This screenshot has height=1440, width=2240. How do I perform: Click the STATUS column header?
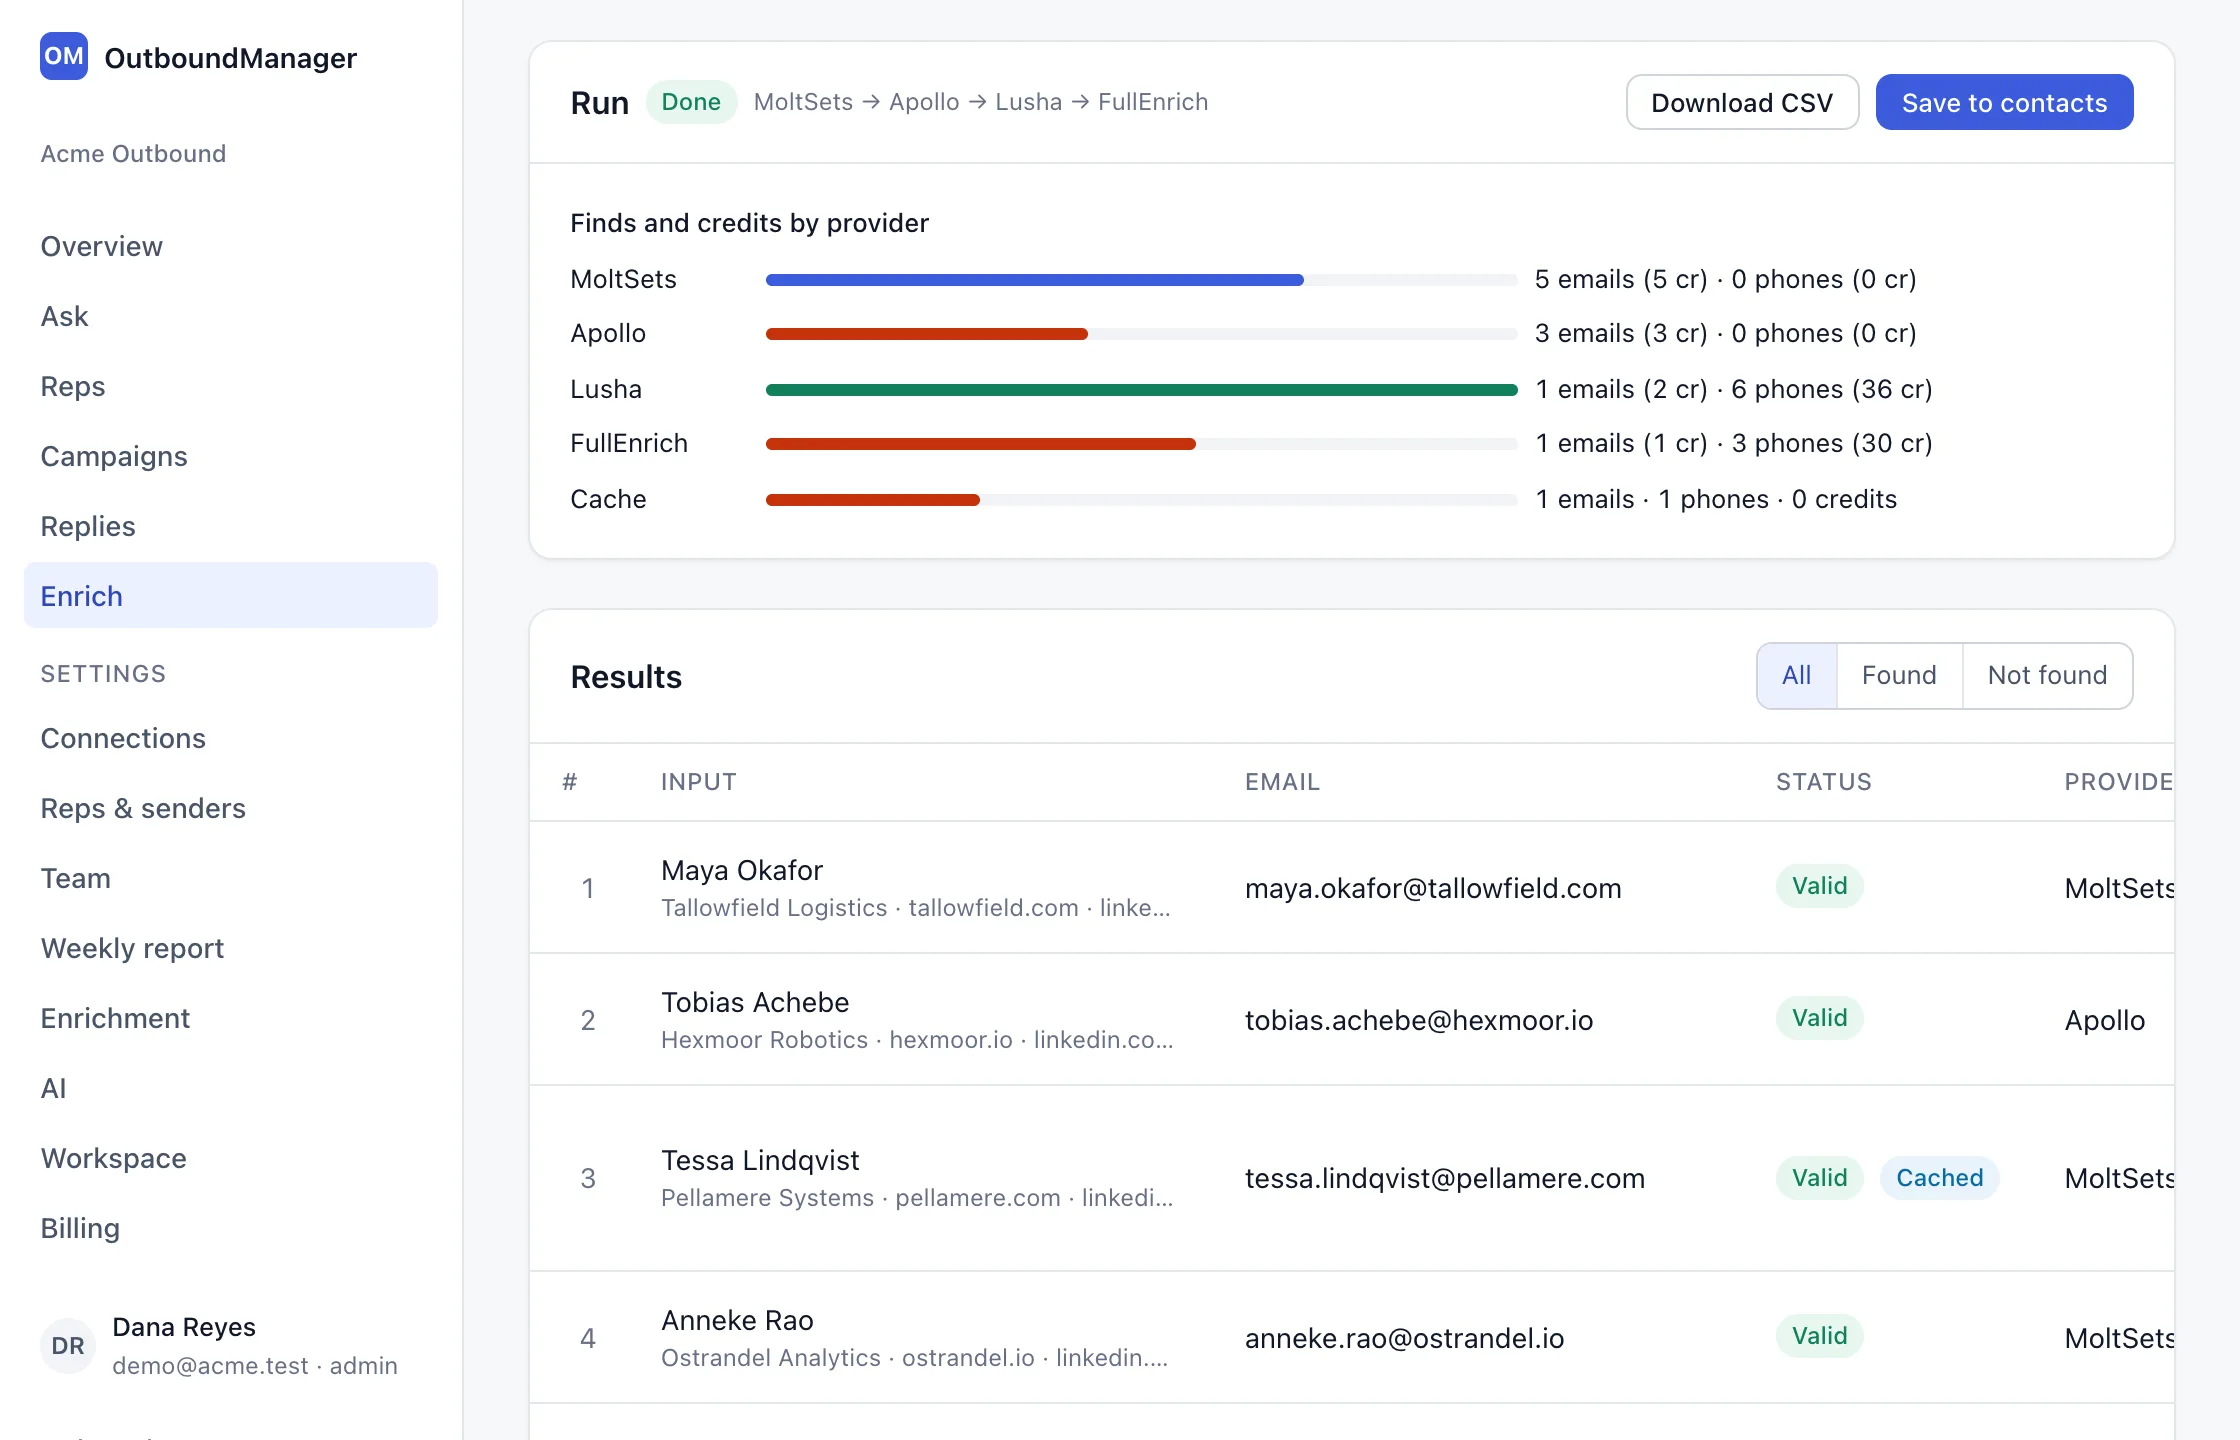1823,782
